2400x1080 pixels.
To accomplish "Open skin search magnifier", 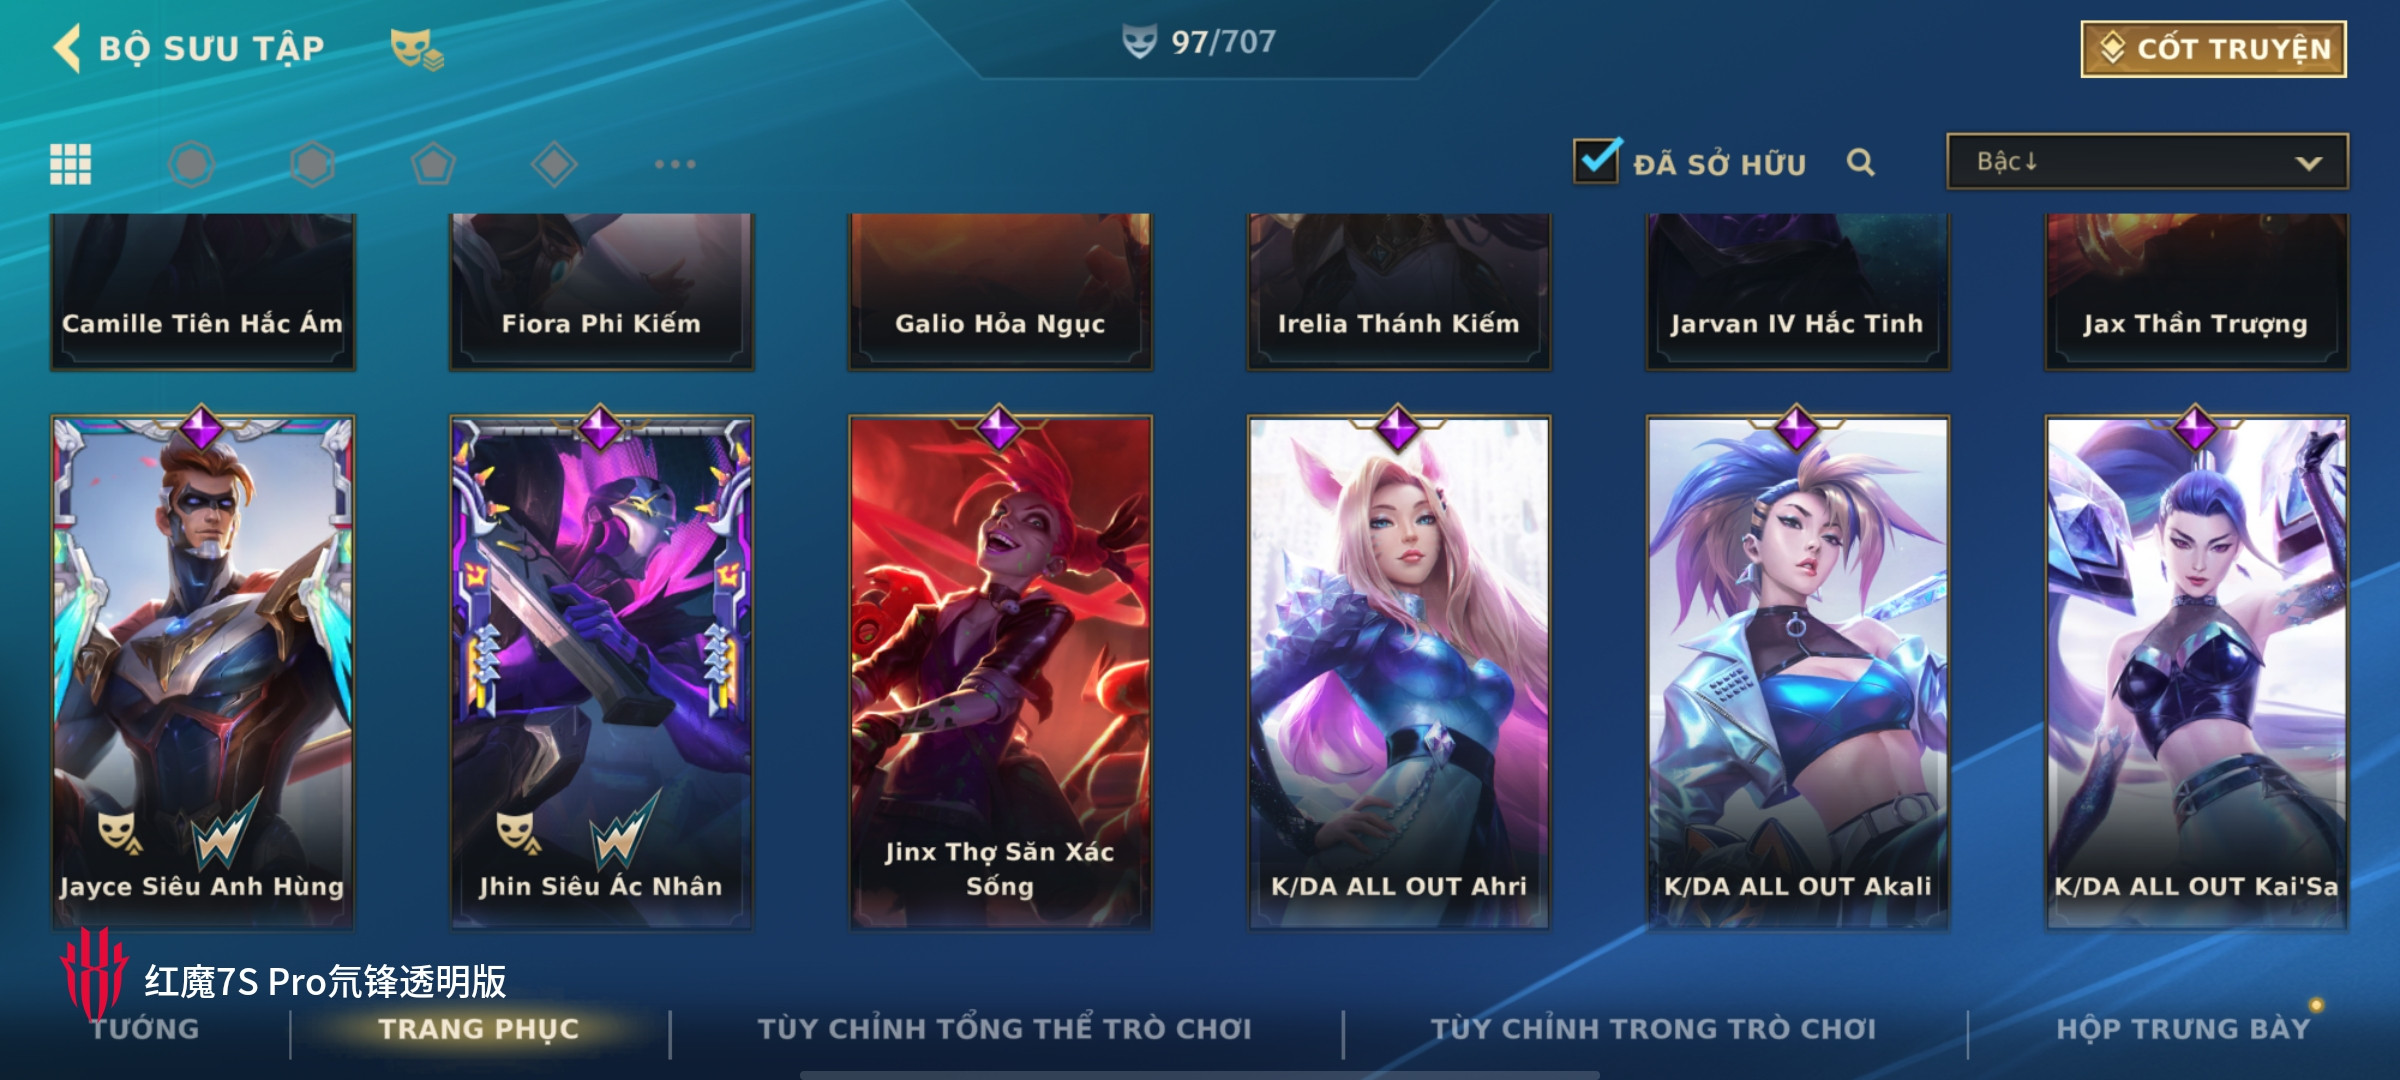I will tap(1860, 162).
